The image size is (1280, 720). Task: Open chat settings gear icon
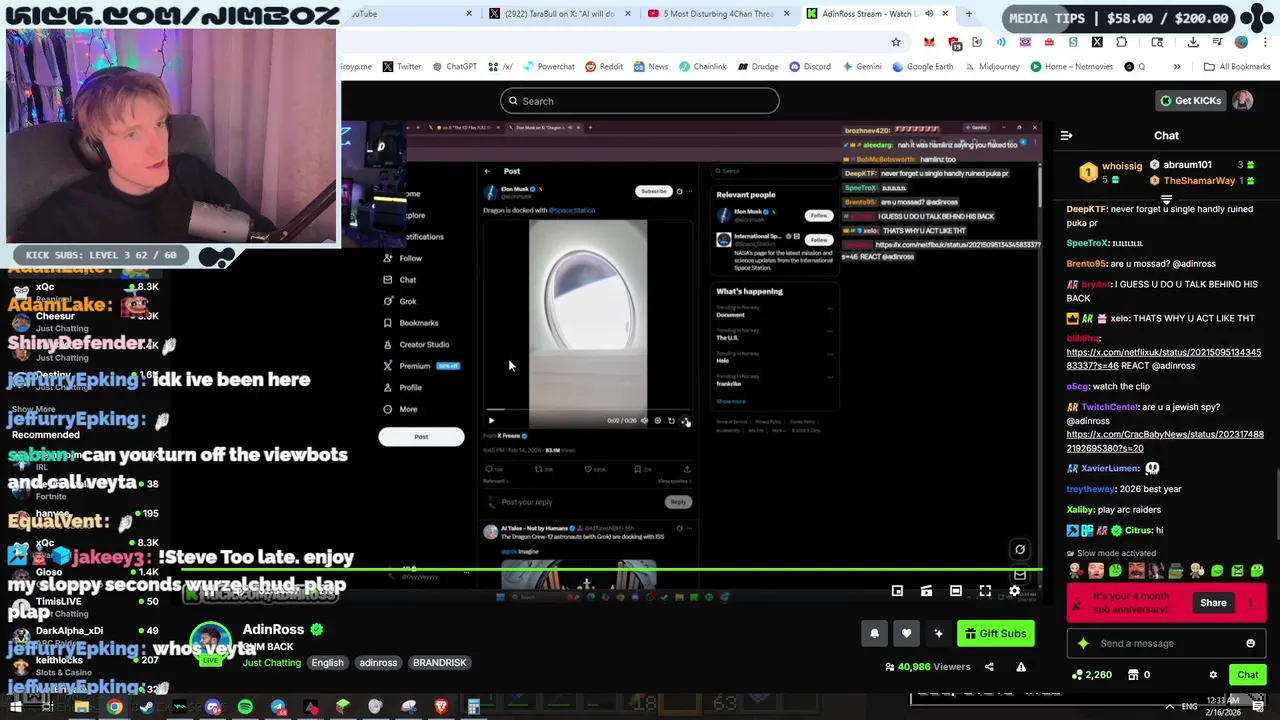coord(1213,675)
